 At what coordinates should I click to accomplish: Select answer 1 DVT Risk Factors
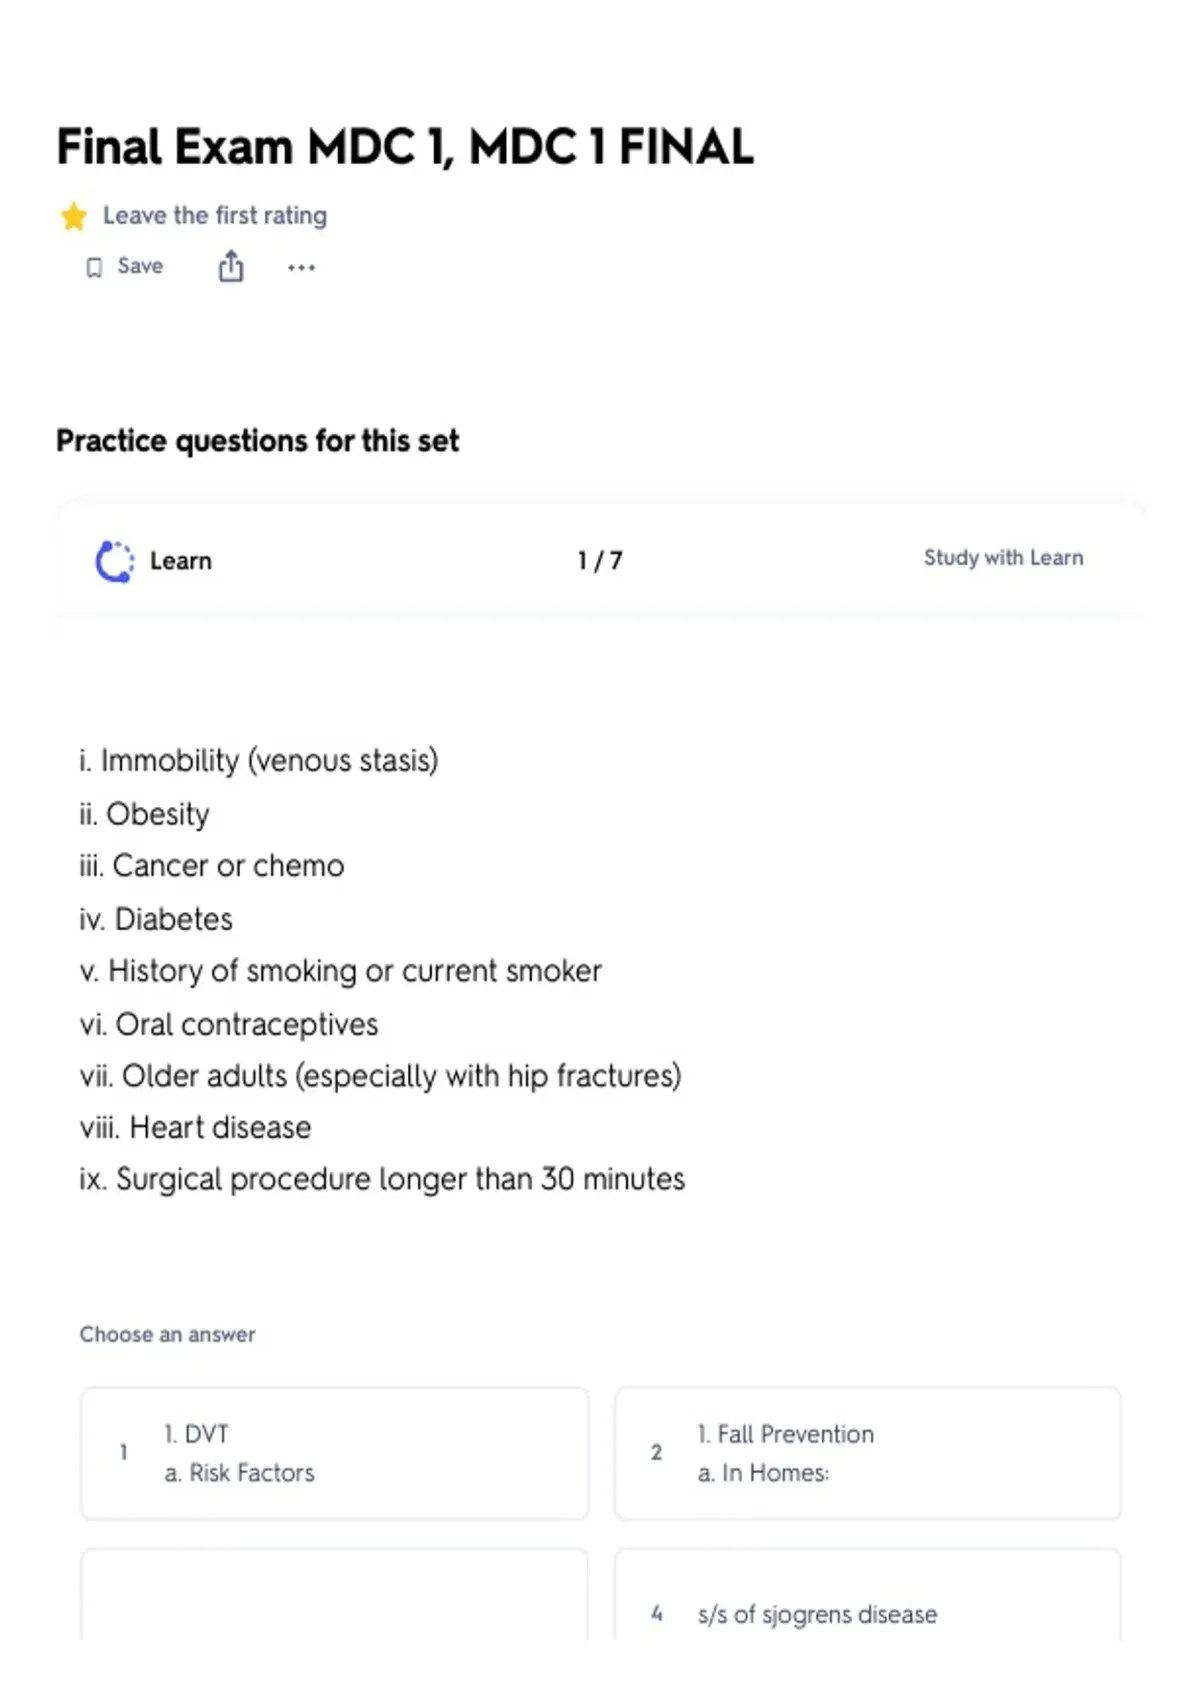pyautogui.click(x=334, y=1453)
